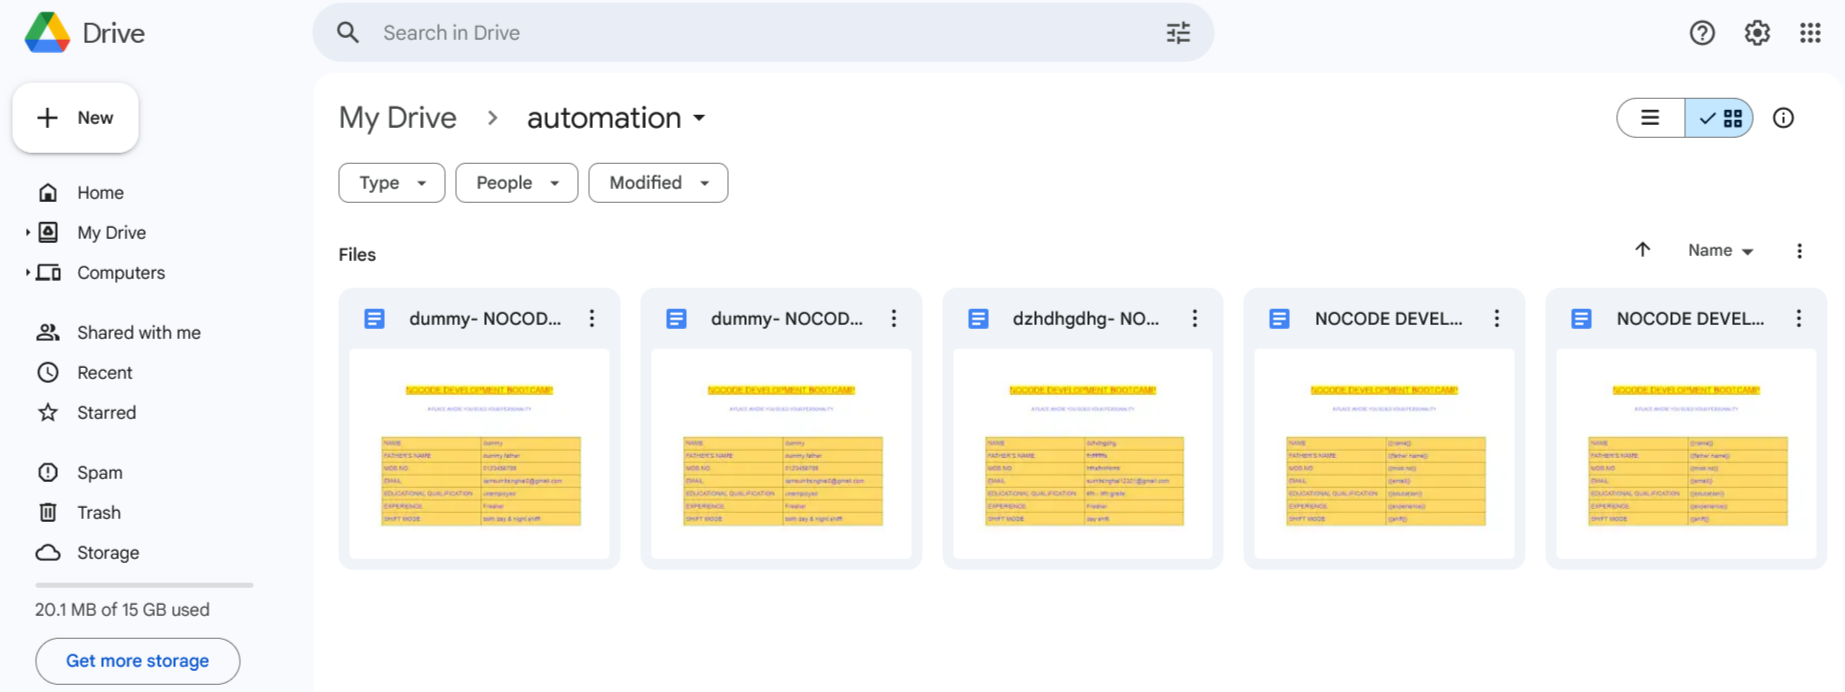Screen dimensions: 1845x692
Task: Reverse sort direction arrow
Action: pos(1642,250)
